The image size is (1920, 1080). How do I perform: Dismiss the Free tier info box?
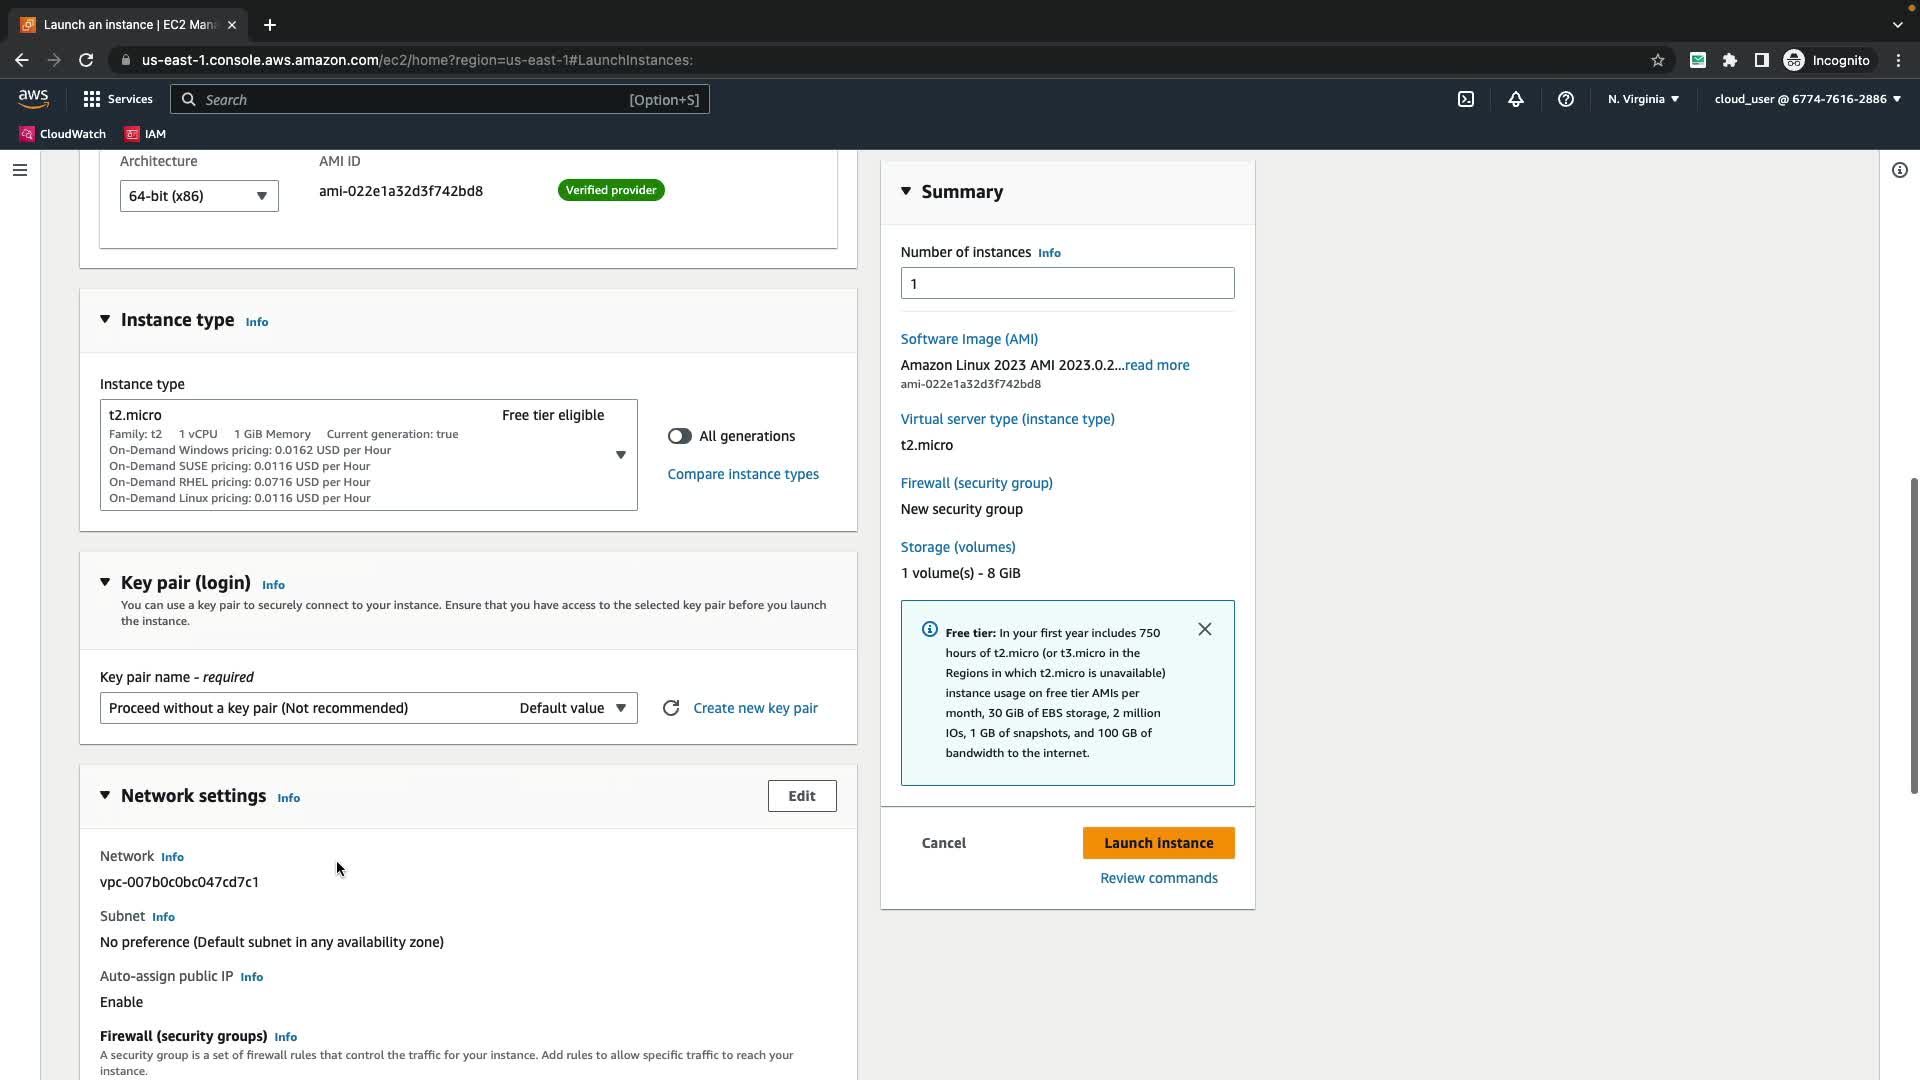click(x=1205, y=629)
